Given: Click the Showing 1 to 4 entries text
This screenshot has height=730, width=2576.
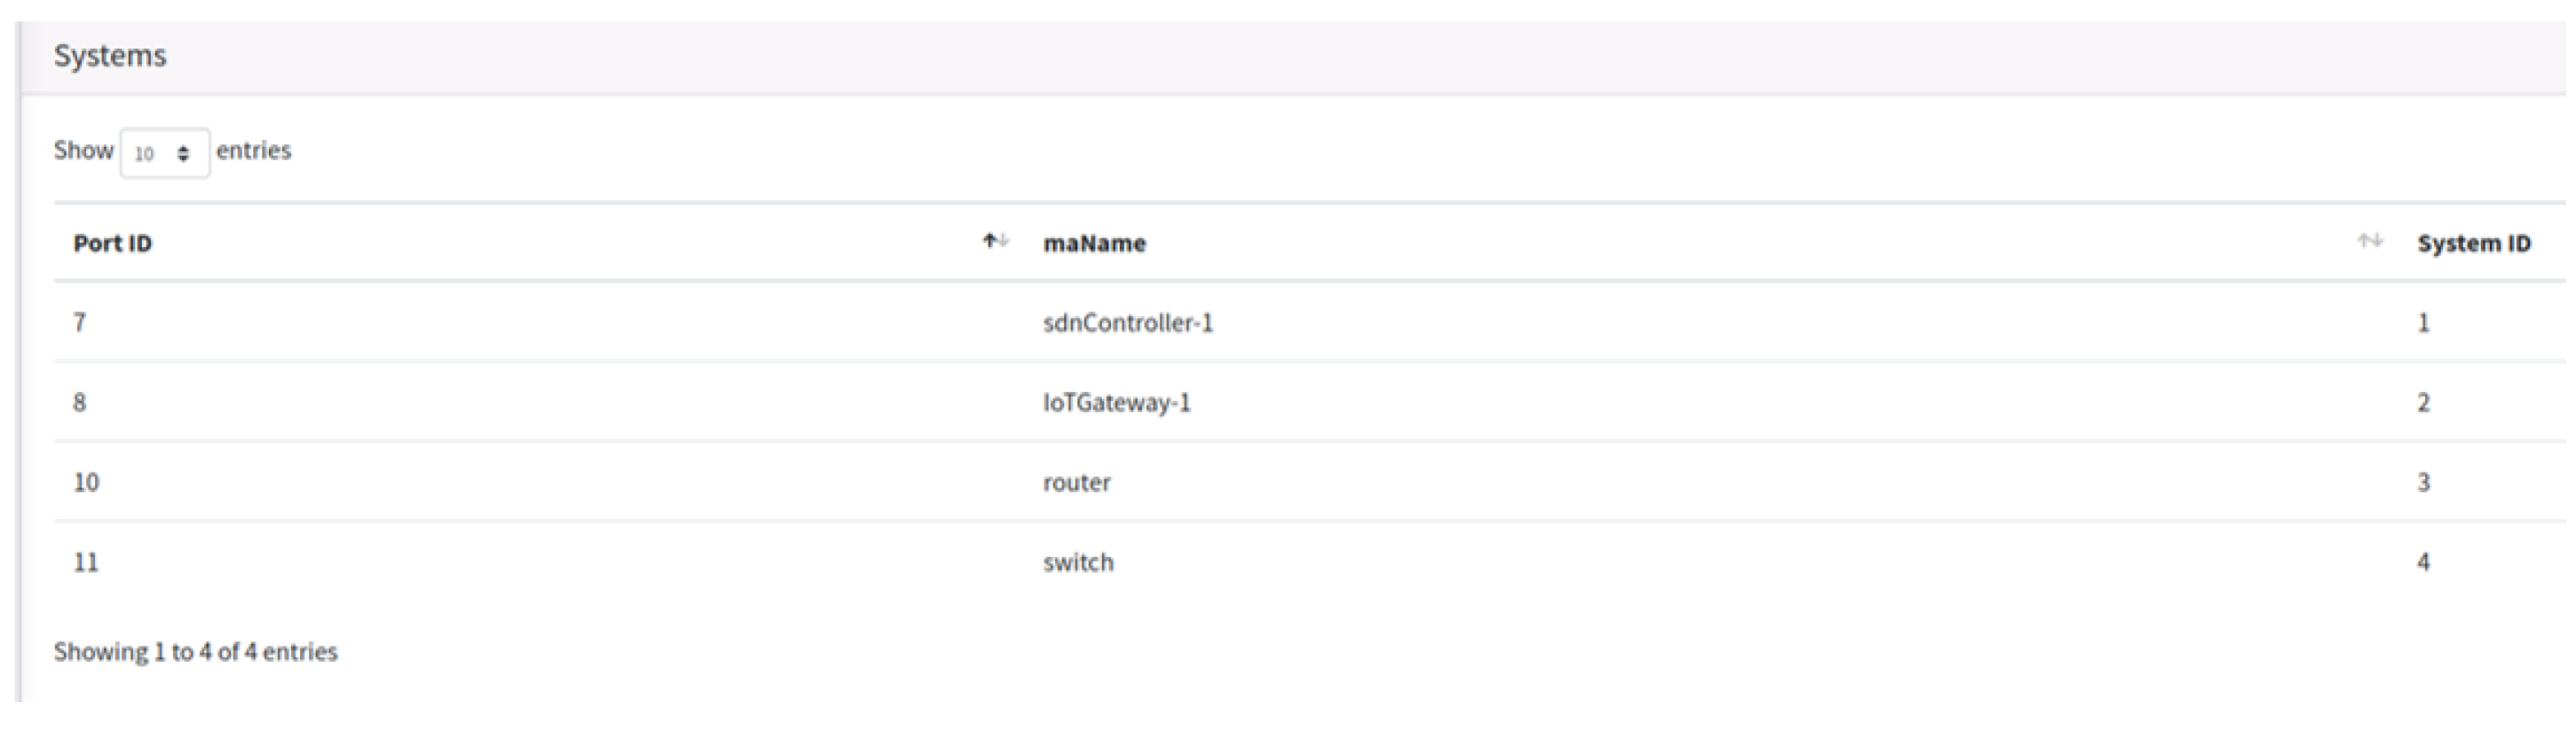Looking at the screenshot, I should pyautogui.click(x=196, y=652).
